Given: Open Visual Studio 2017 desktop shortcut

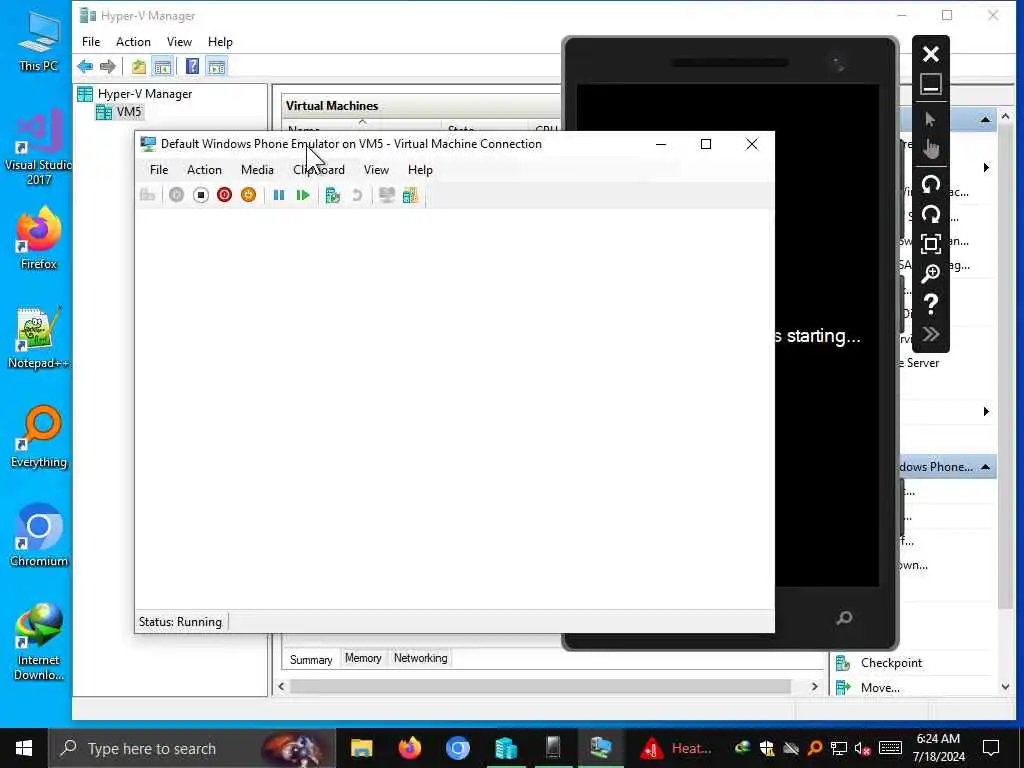Looking at the screenshot, I should pyautogui.click(x=38, y=148).
